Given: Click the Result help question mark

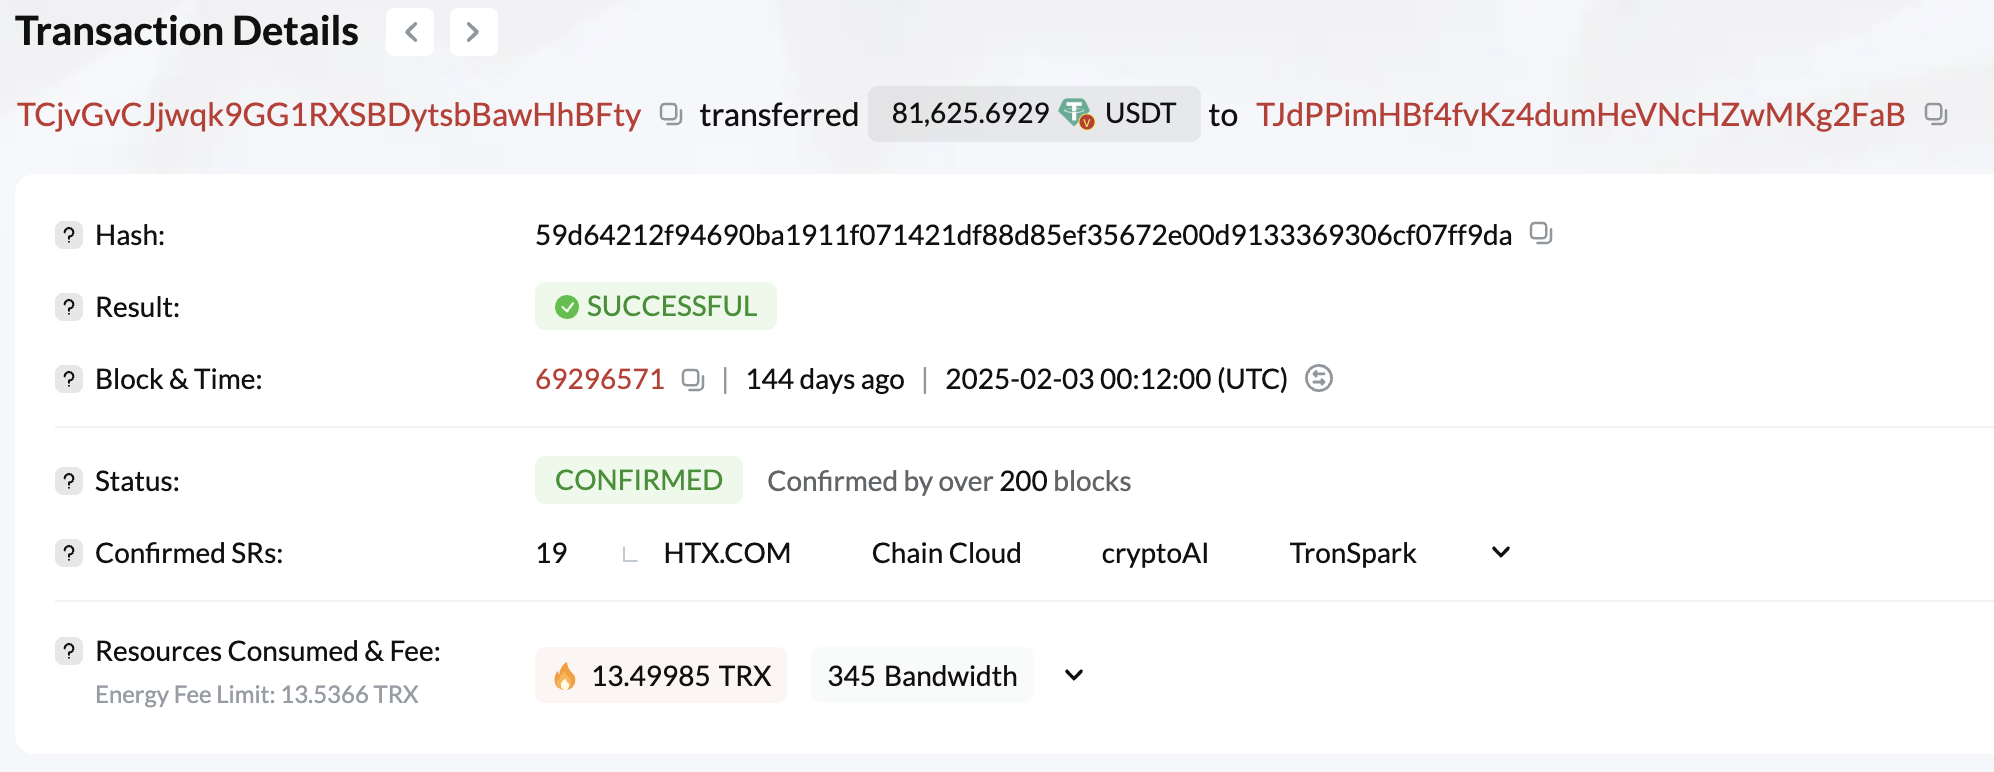Looking at the screenshot, I should coord(68,307).
